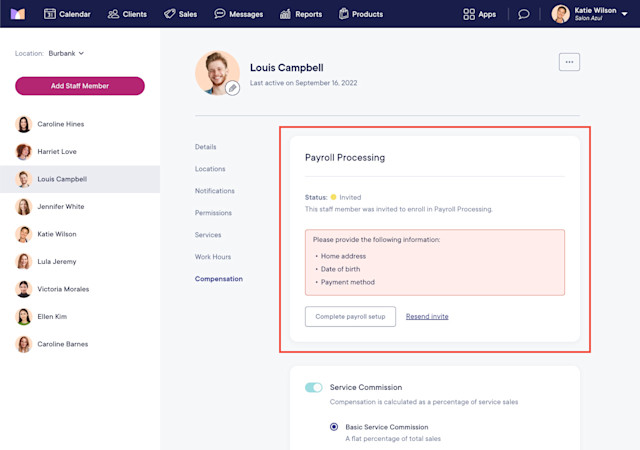
Task: Switch to the Permissions tab
Action: (x=213, y=213)
